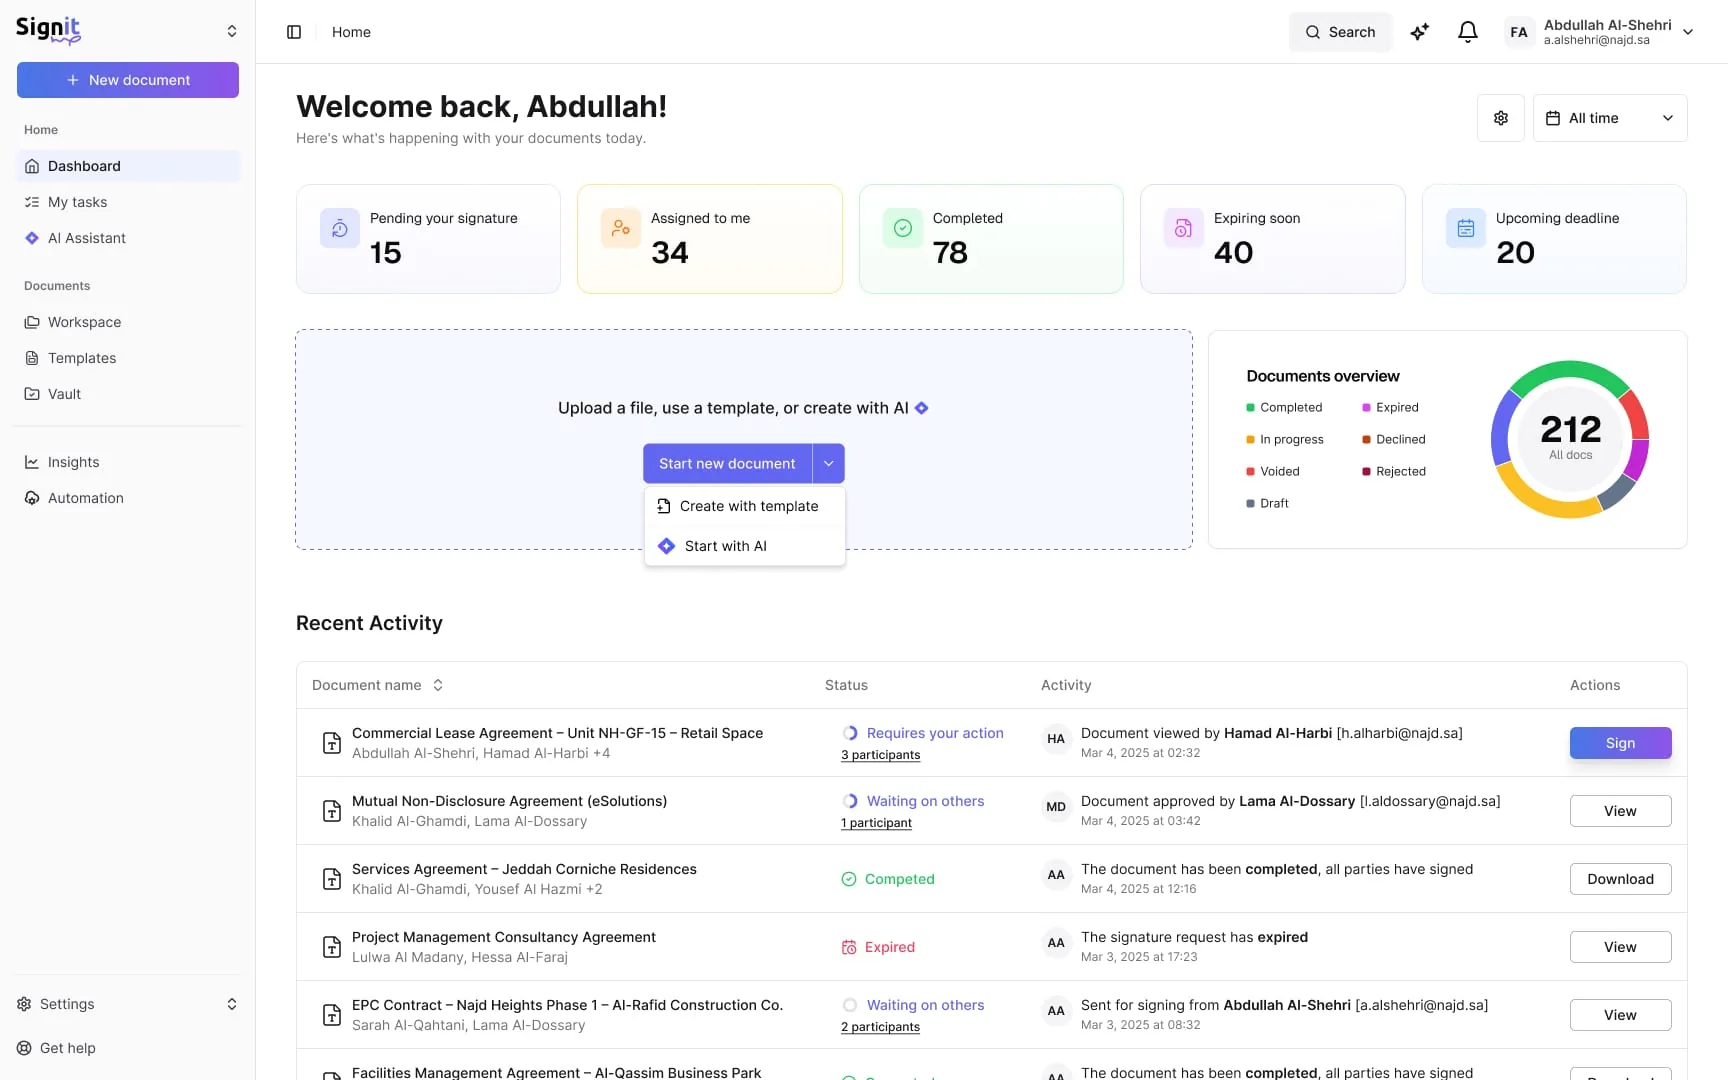1728x1080 pixels.
Task: Click the Completed legend swatch in Documents overview
Action: [x=1249, y=407]
